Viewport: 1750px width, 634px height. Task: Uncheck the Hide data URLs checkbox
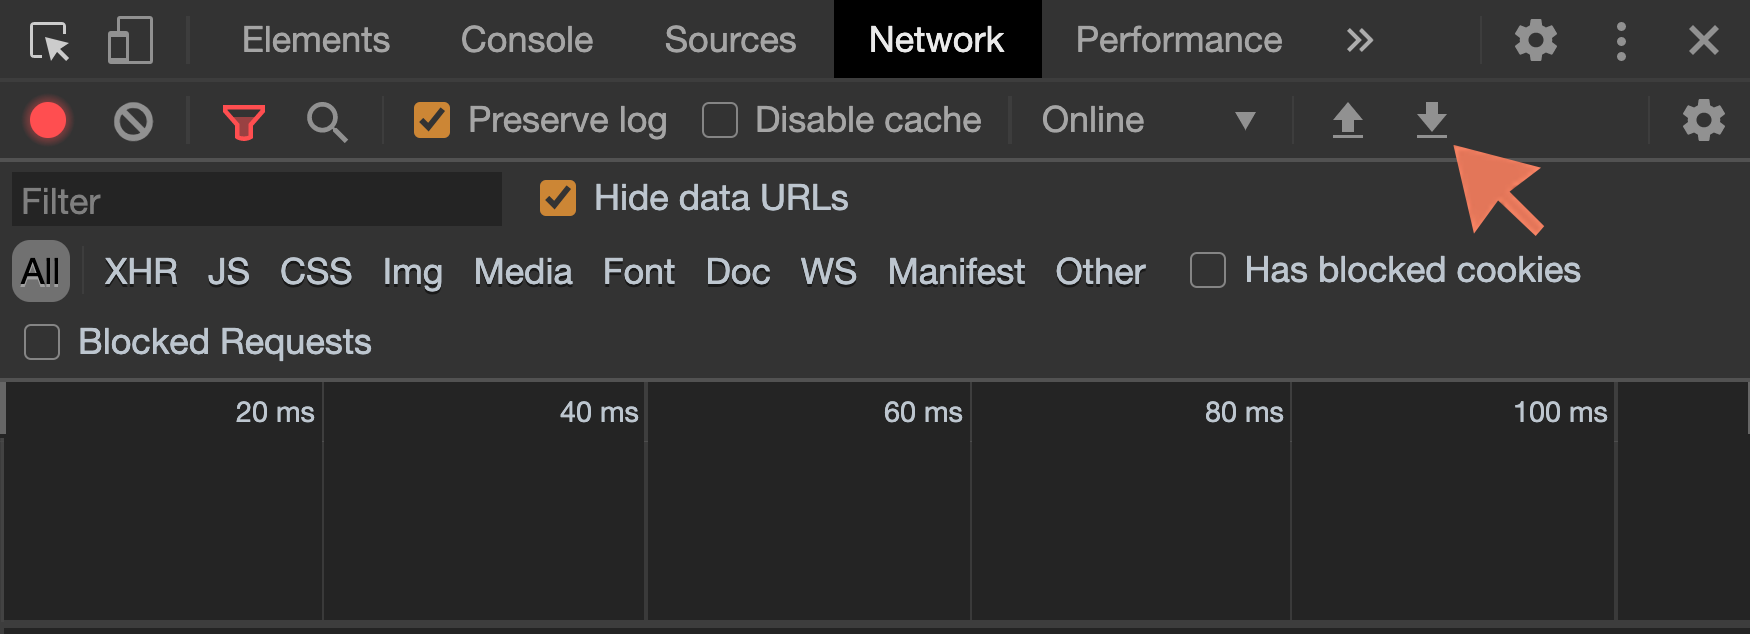tap(558, 198)
